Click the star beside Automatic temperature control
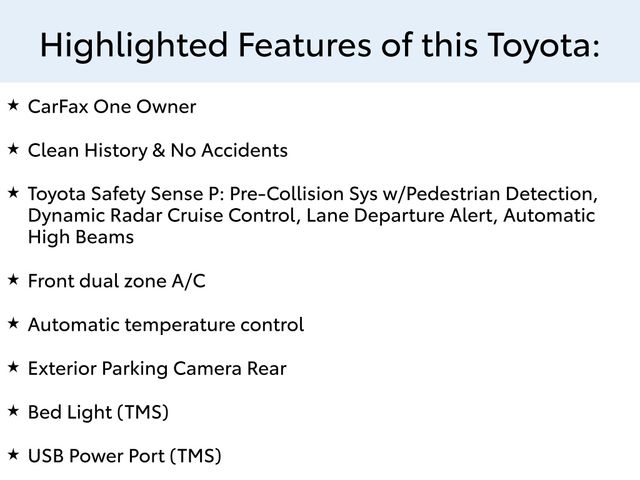 point(13,324)
